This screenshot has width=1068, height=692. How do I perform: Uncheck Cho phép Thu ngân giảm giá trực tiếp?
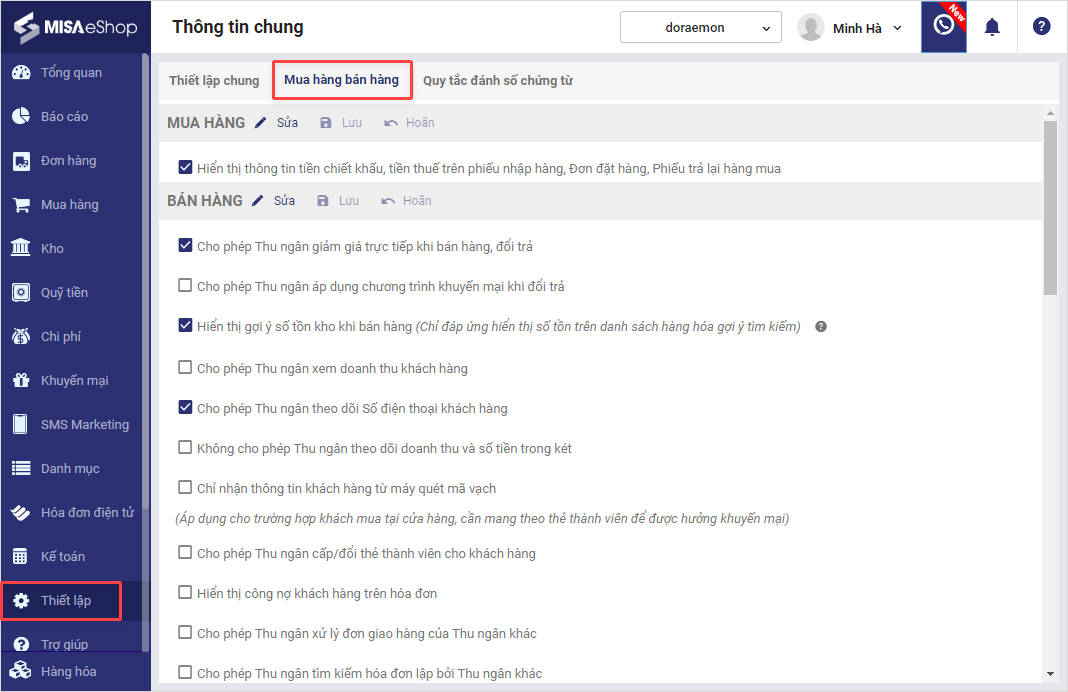(x=185, y=245)
